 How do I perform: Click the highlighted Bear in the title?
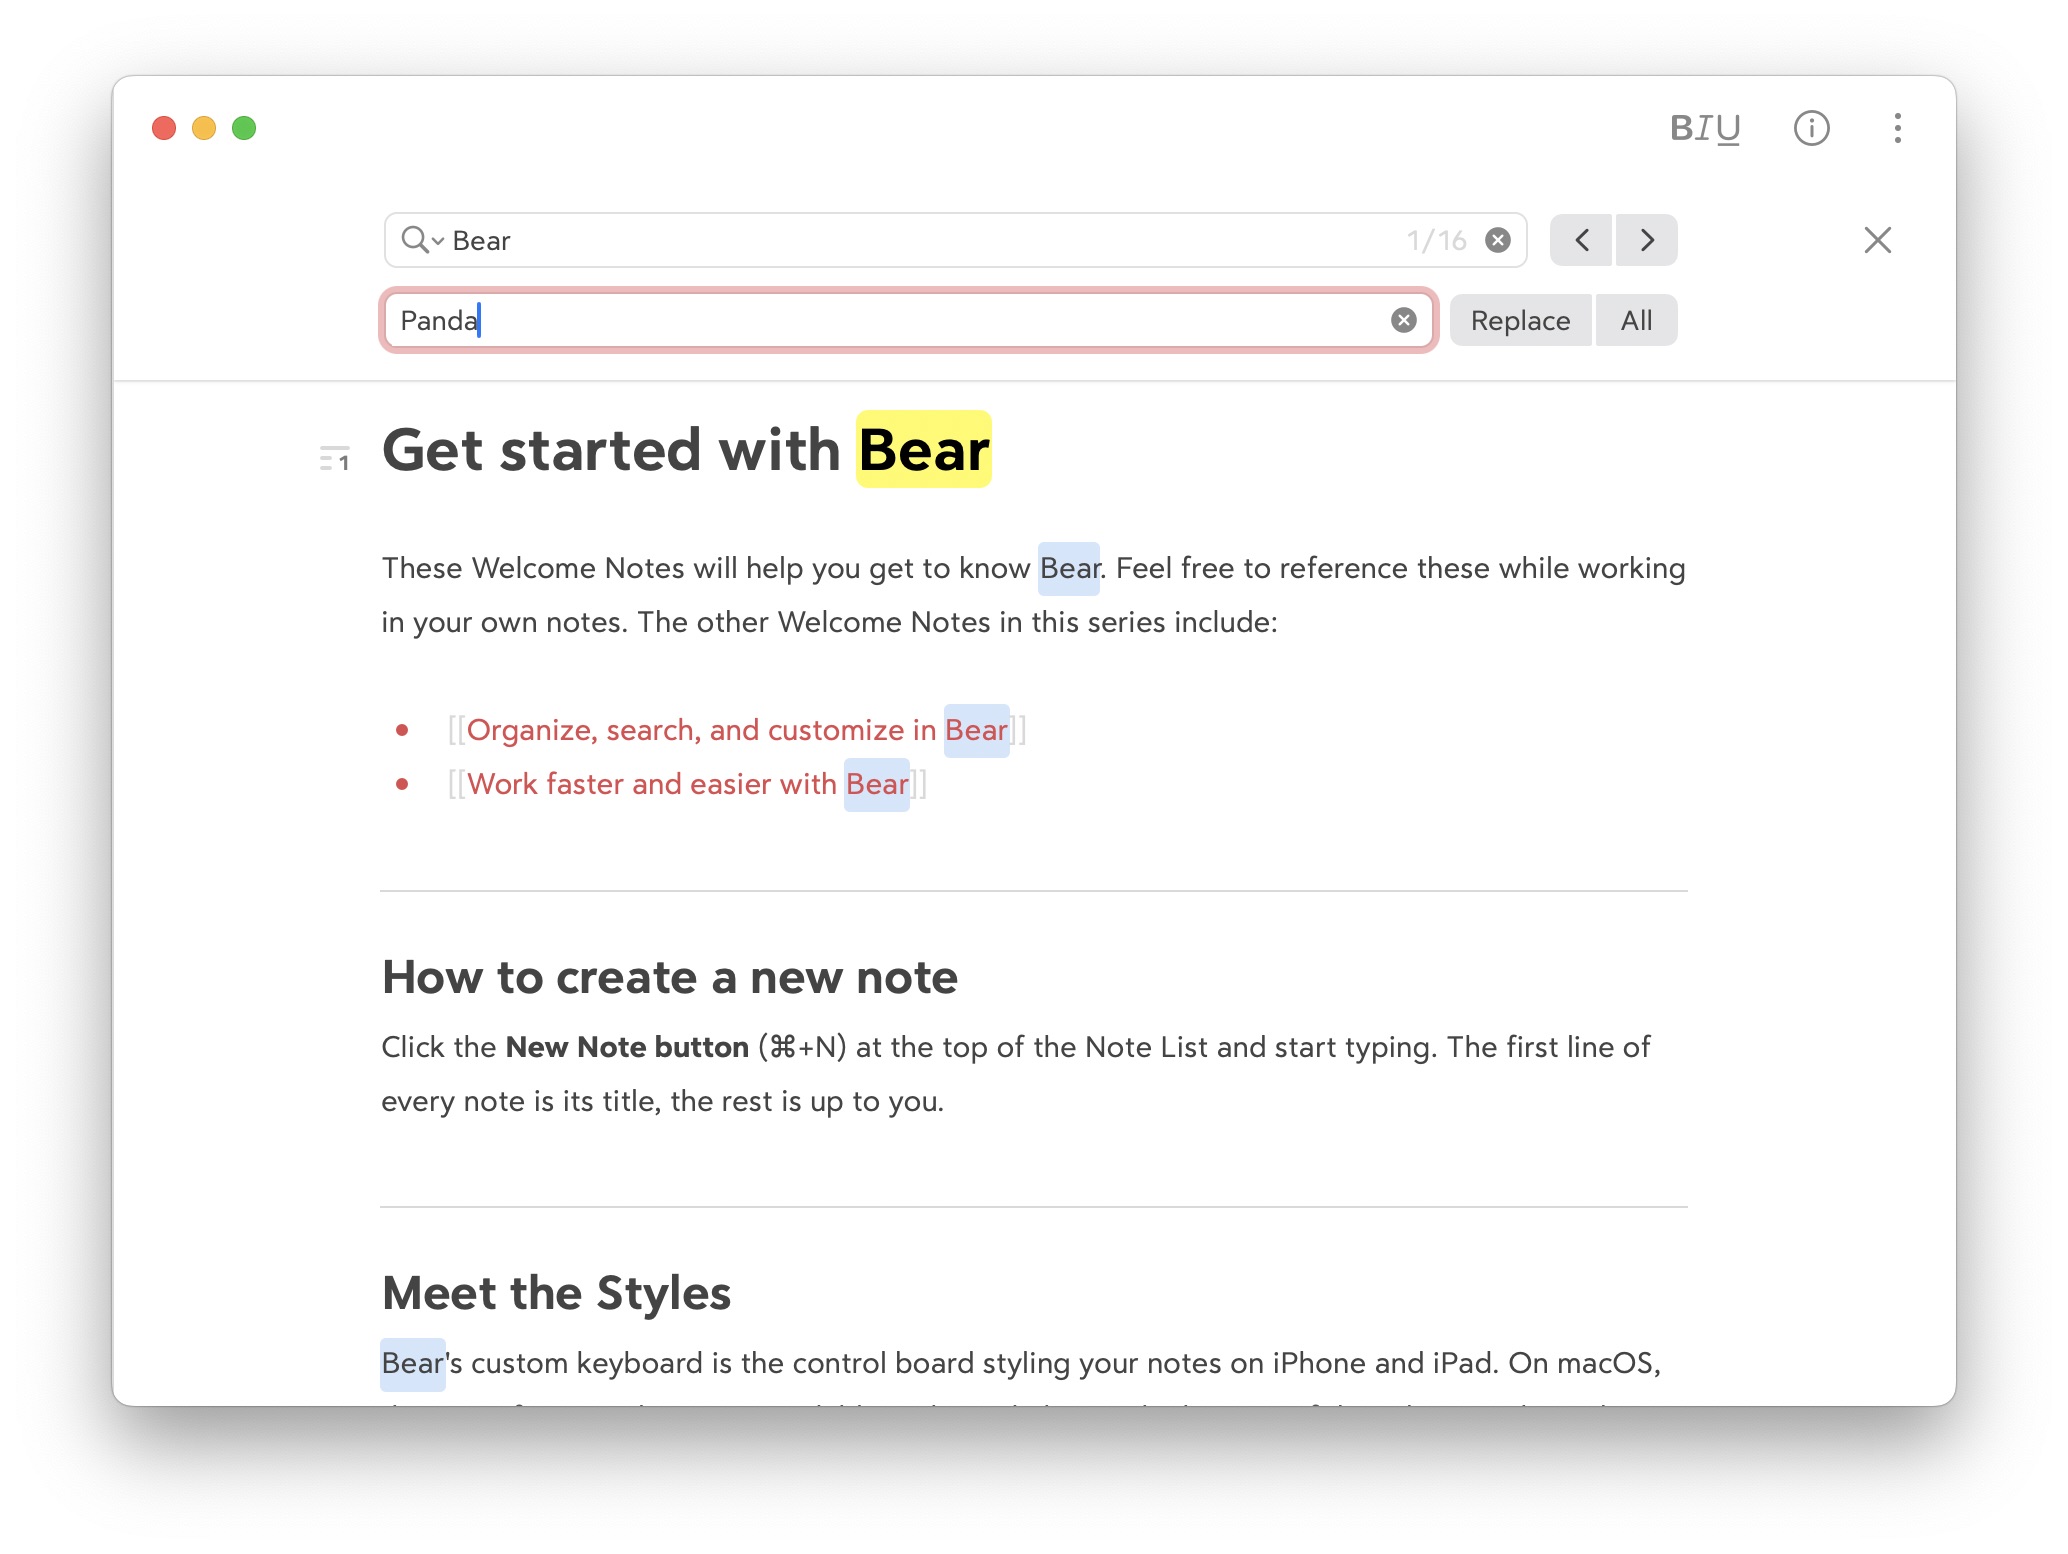click(923, 450)
